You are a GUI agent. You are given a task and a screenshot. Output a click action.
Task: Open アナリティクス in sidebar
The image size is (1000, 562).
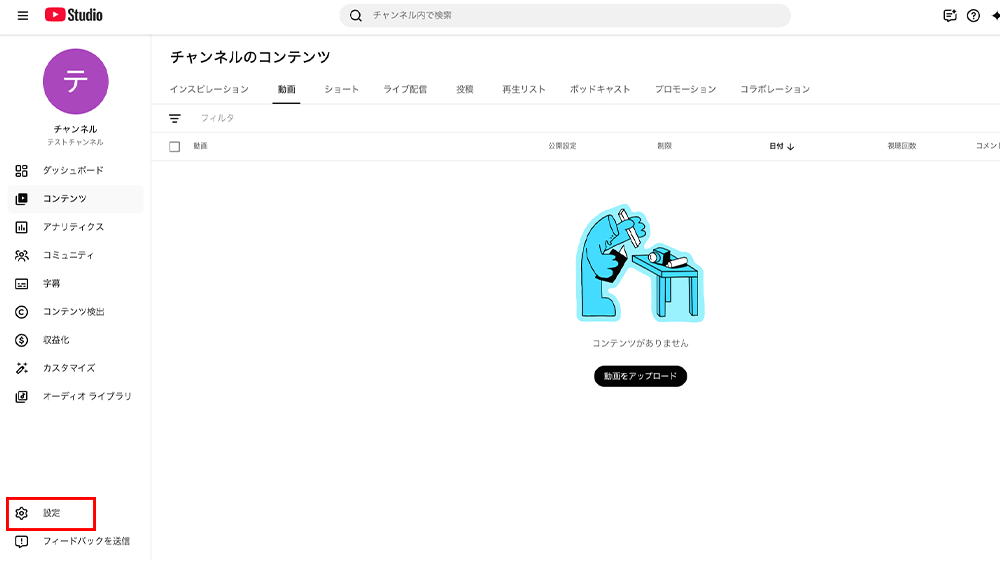(75, 227)
